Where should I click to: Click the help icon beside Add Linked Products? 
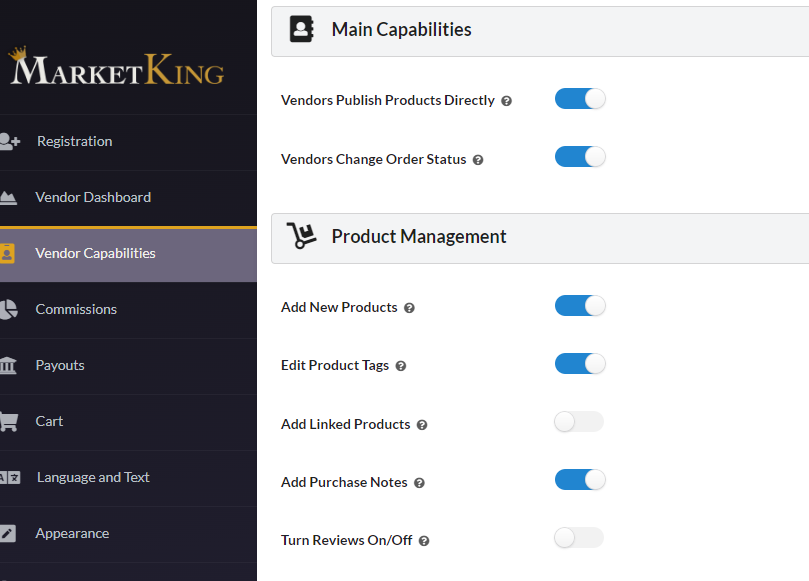point(422,425)
